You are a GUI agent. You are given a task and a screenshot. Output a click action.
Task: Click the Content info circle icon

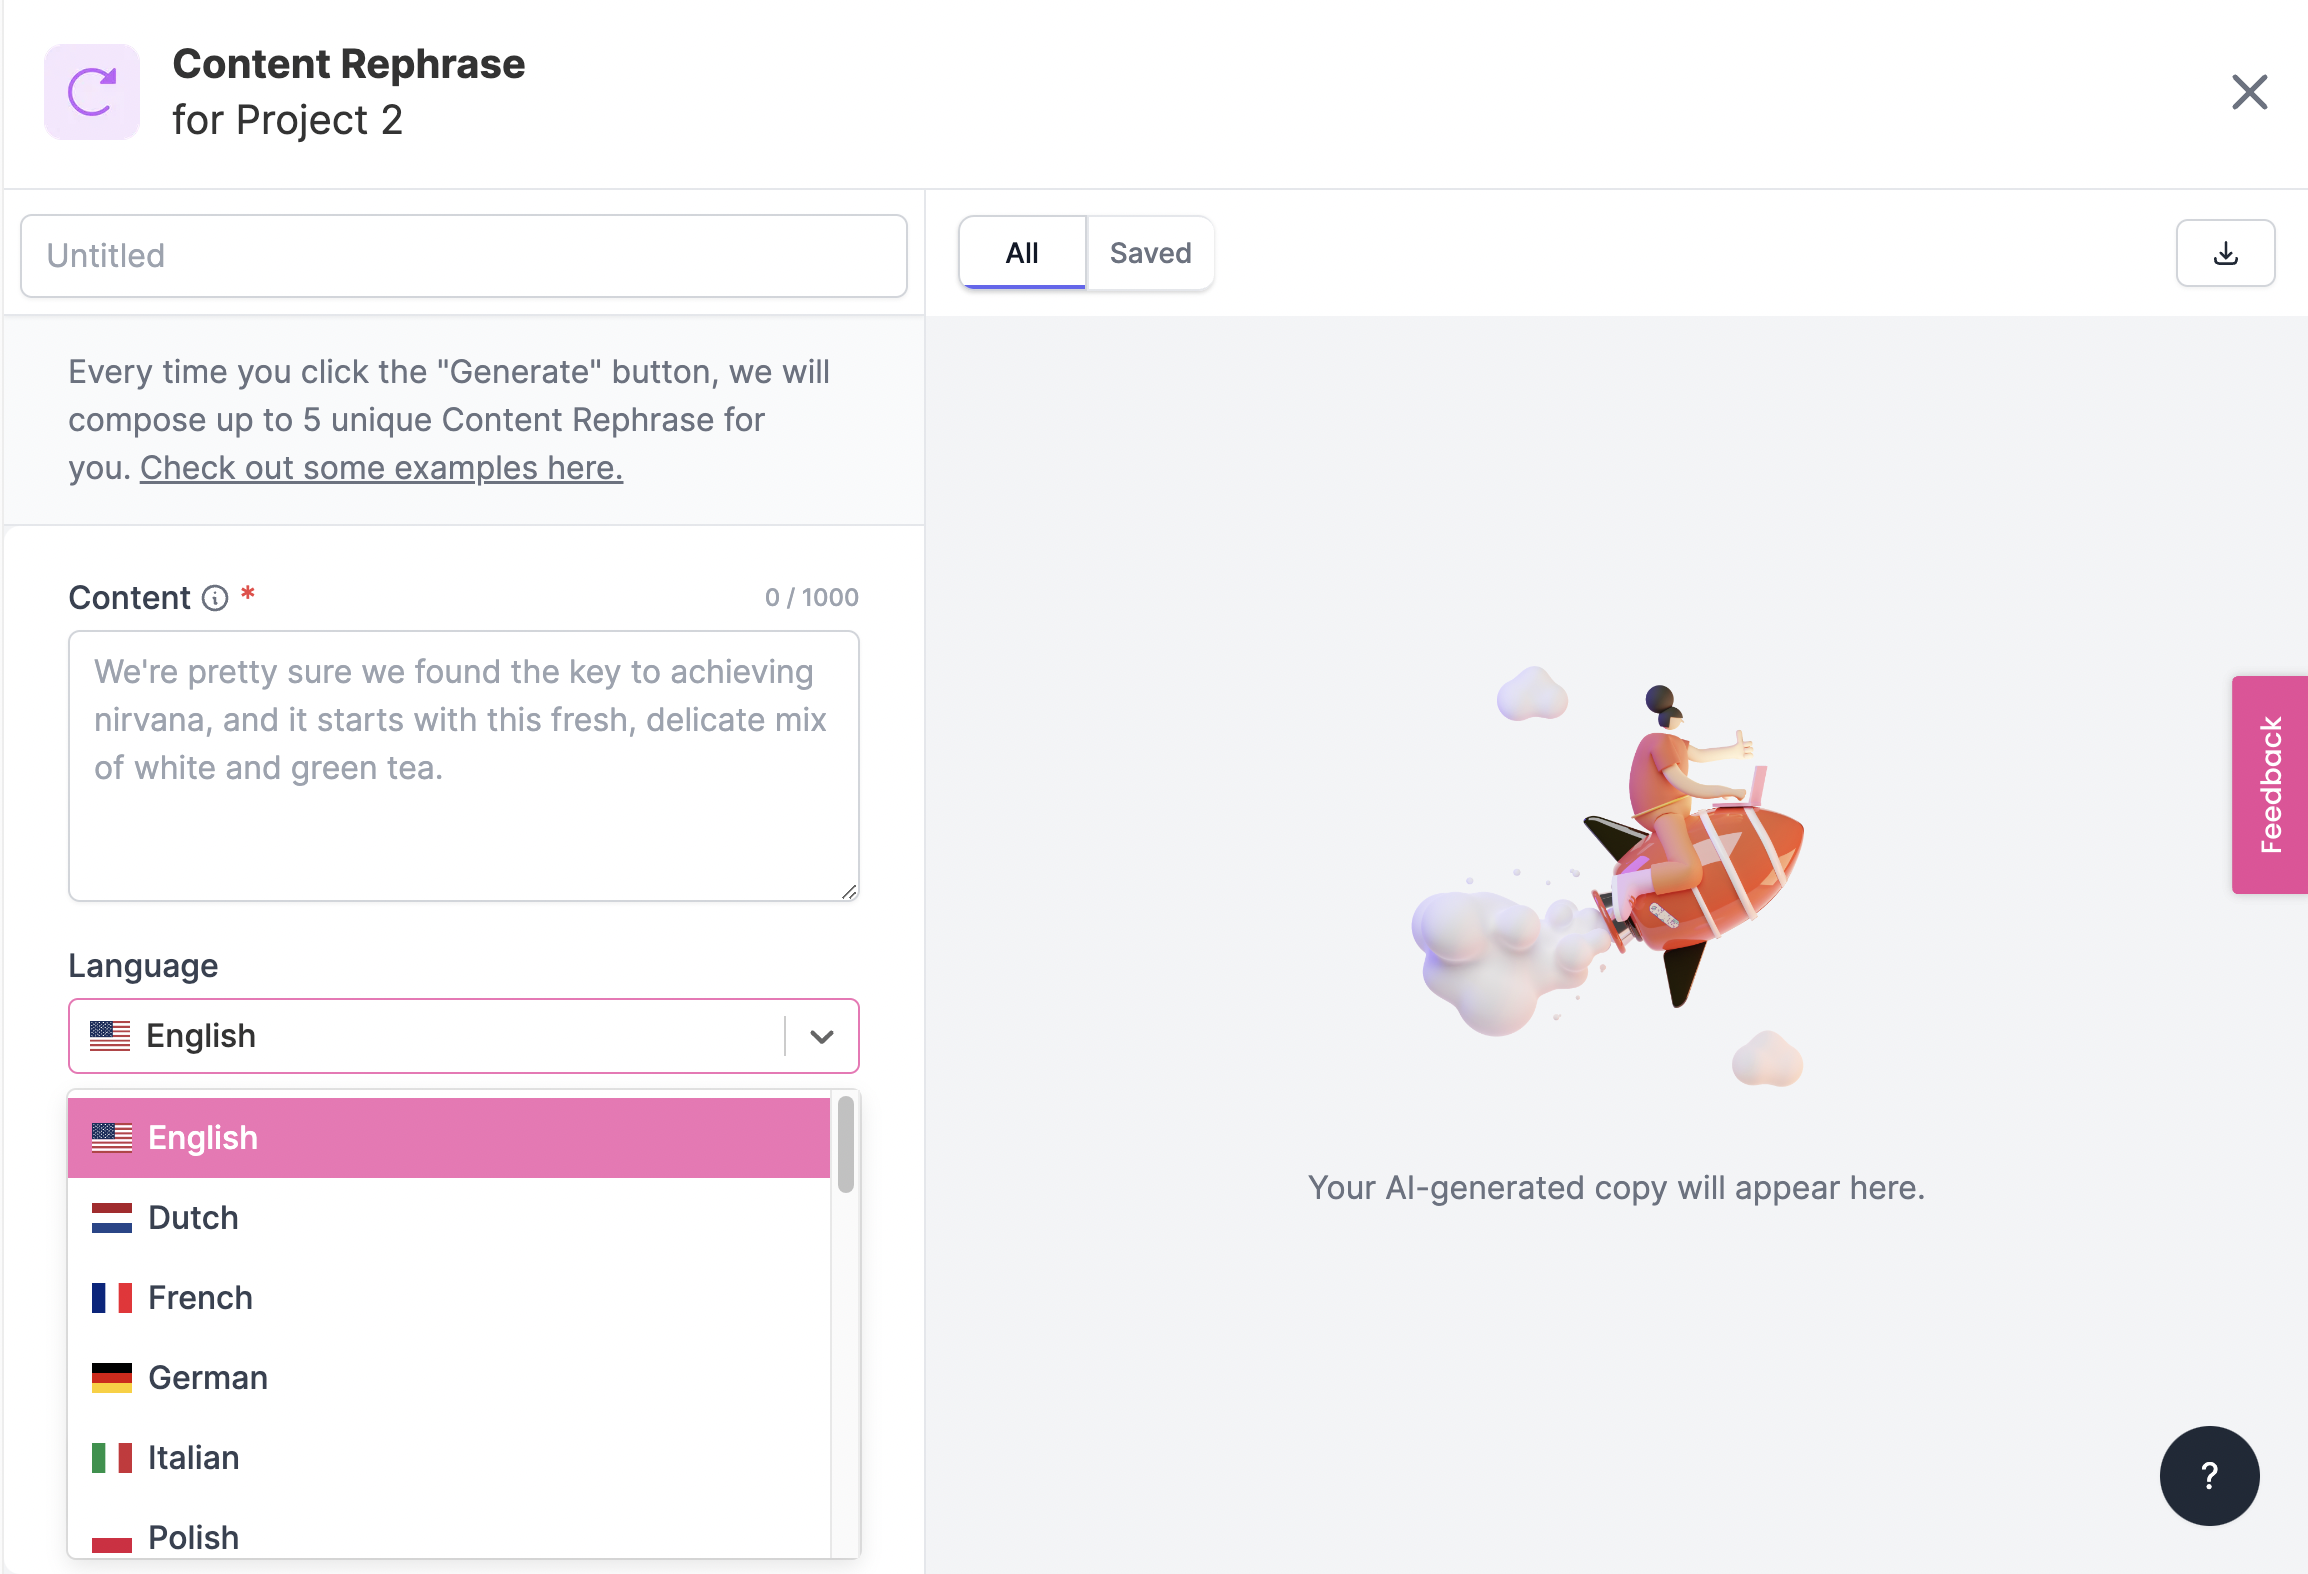pyautogui.click(x=215, y=598)
